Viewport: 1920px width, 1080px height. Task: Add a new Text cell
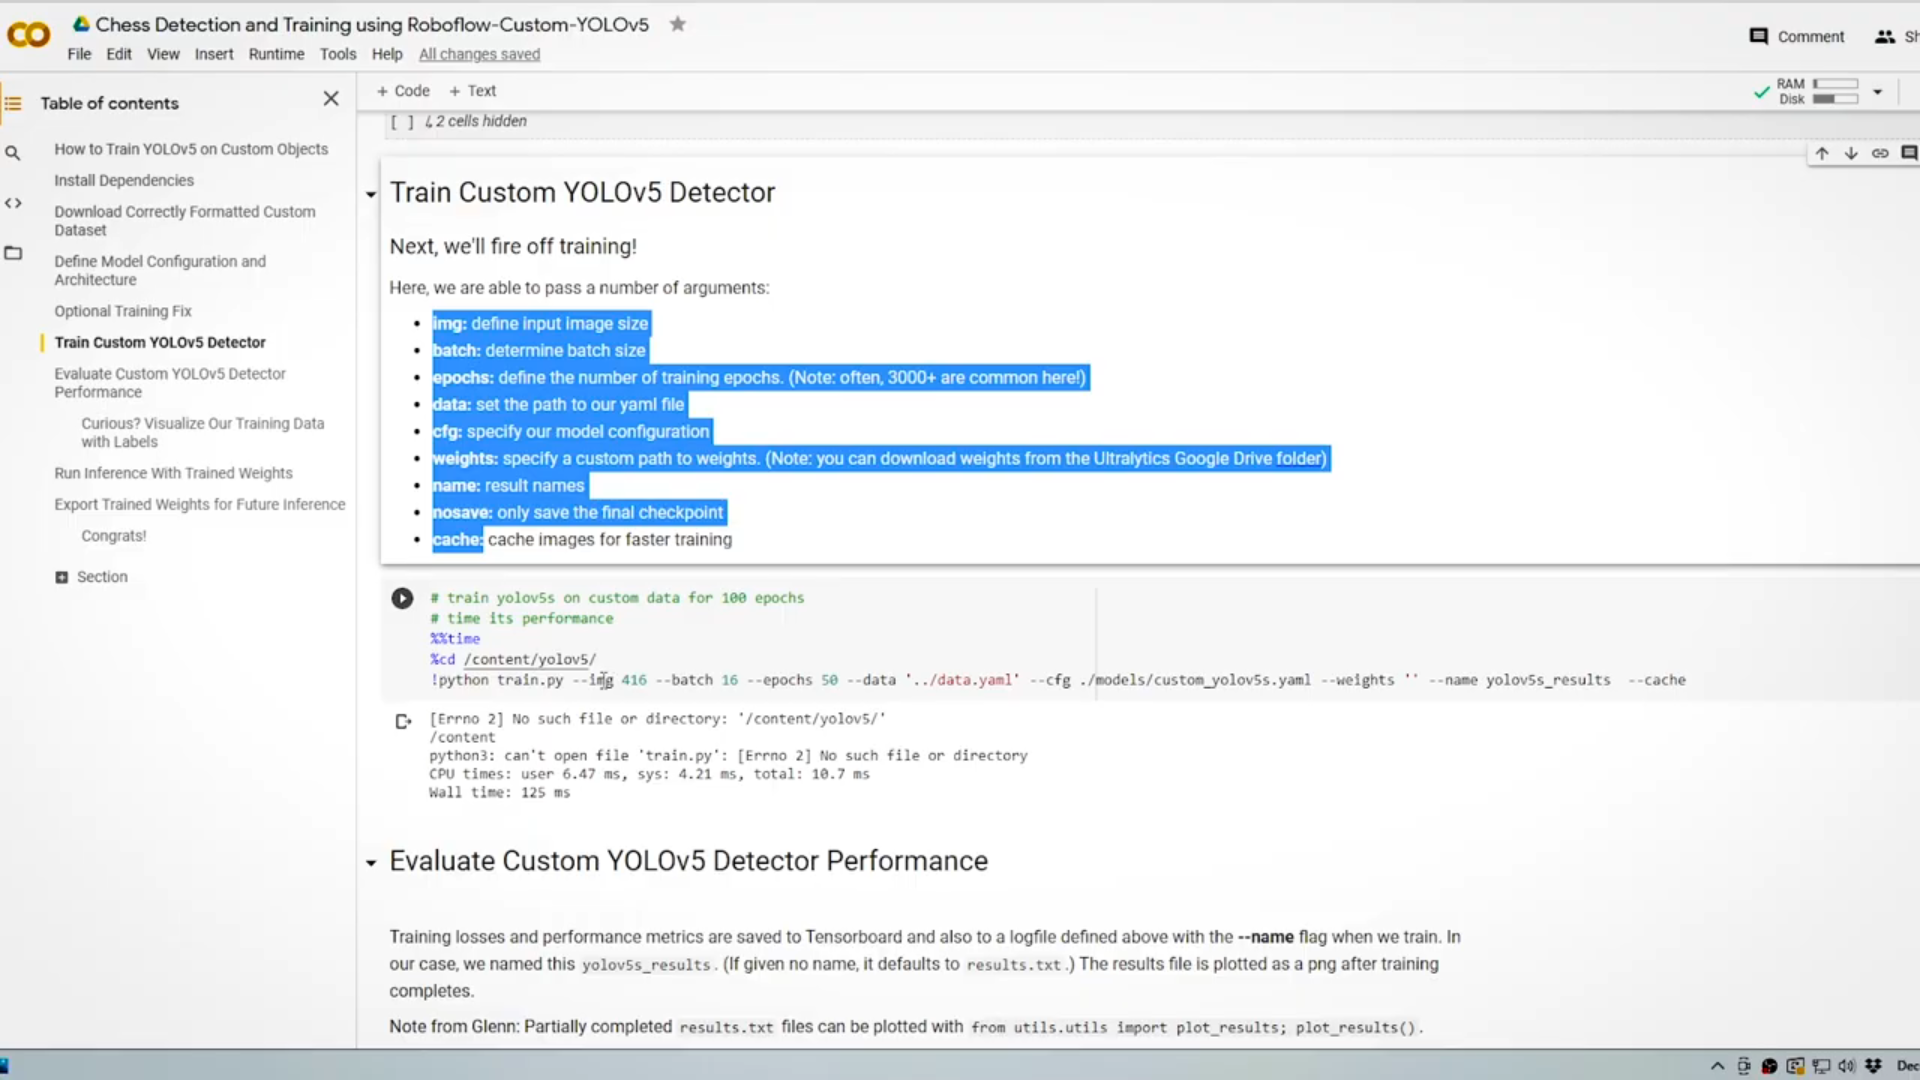tap(472, 91)
